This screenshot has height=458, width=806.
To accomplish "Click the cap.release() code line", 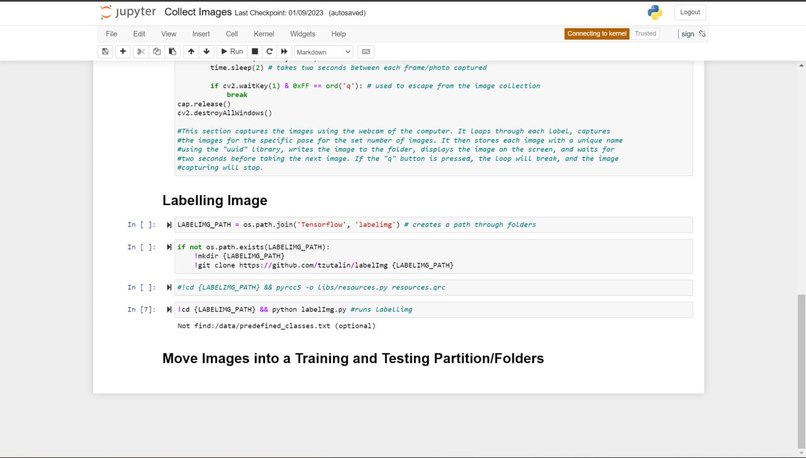I will (x=204, y=104).
